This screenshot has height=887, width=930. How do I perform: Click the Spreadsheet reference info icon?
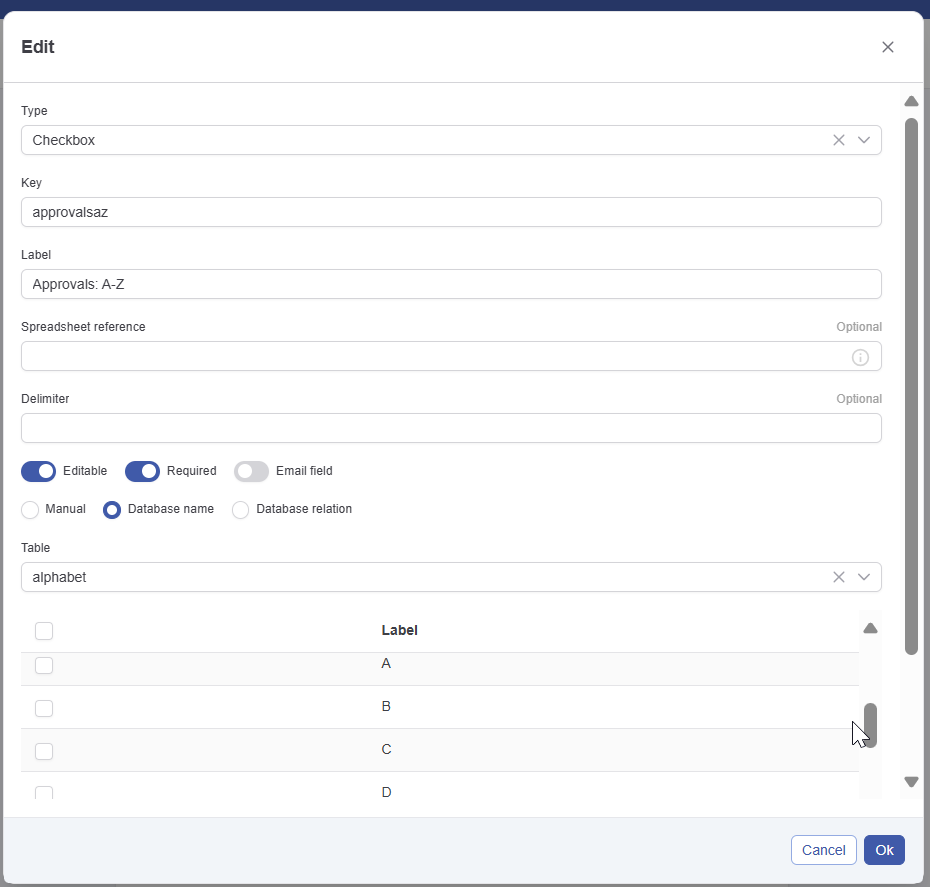[860, 357]
